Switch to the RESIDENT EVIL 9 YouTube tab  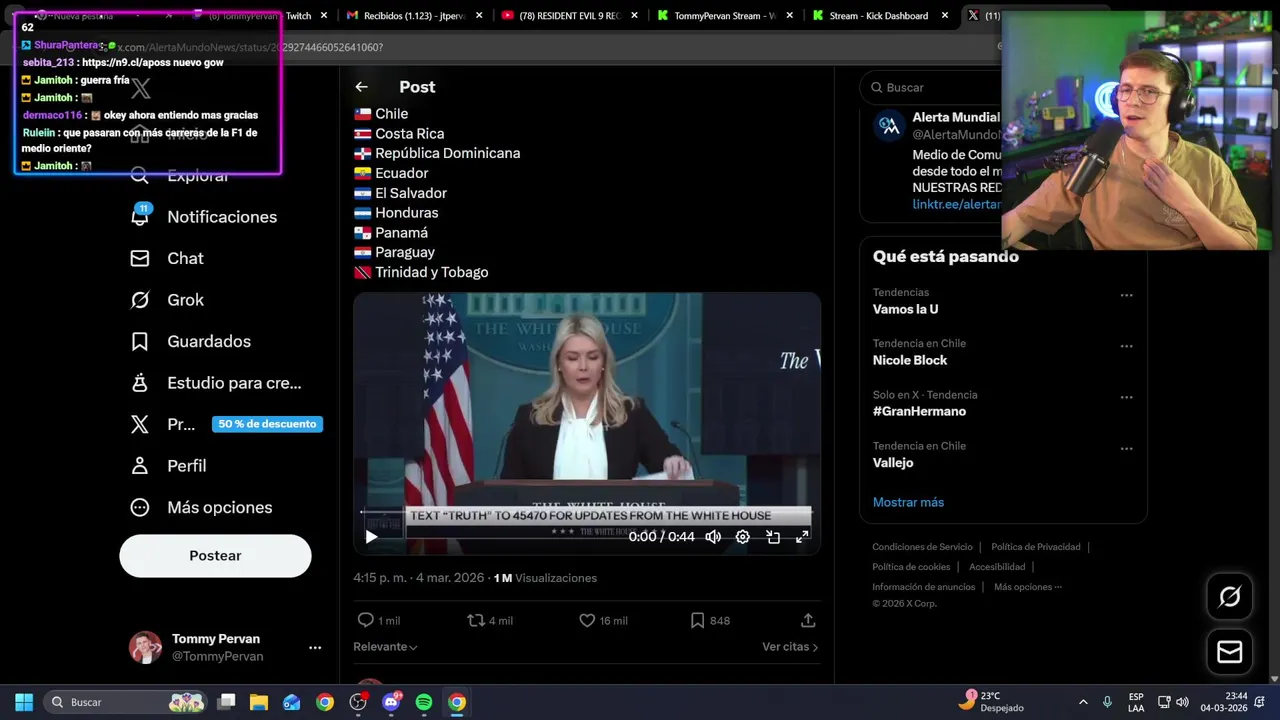[569, 16]
